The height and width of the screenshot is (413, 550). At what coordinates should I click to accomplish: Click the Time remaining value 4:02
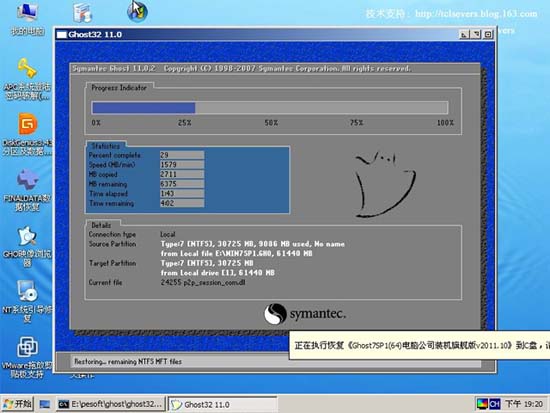coord(182,203)
